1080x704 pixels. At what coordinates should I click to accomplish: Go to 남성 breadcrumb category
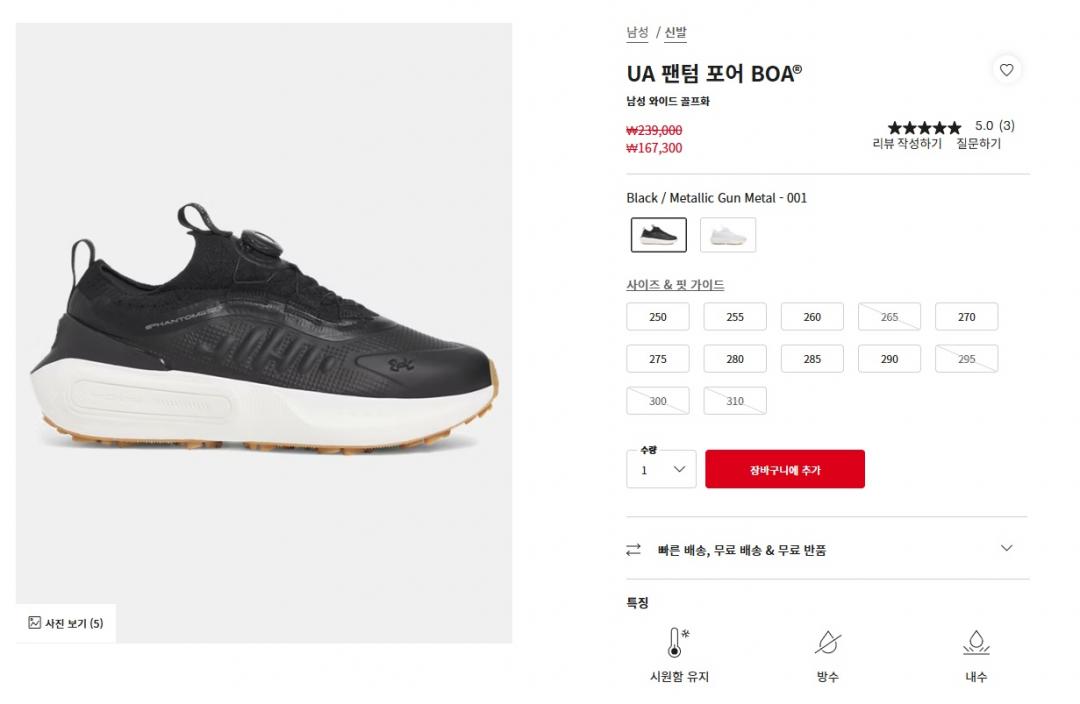pos(637,32)
